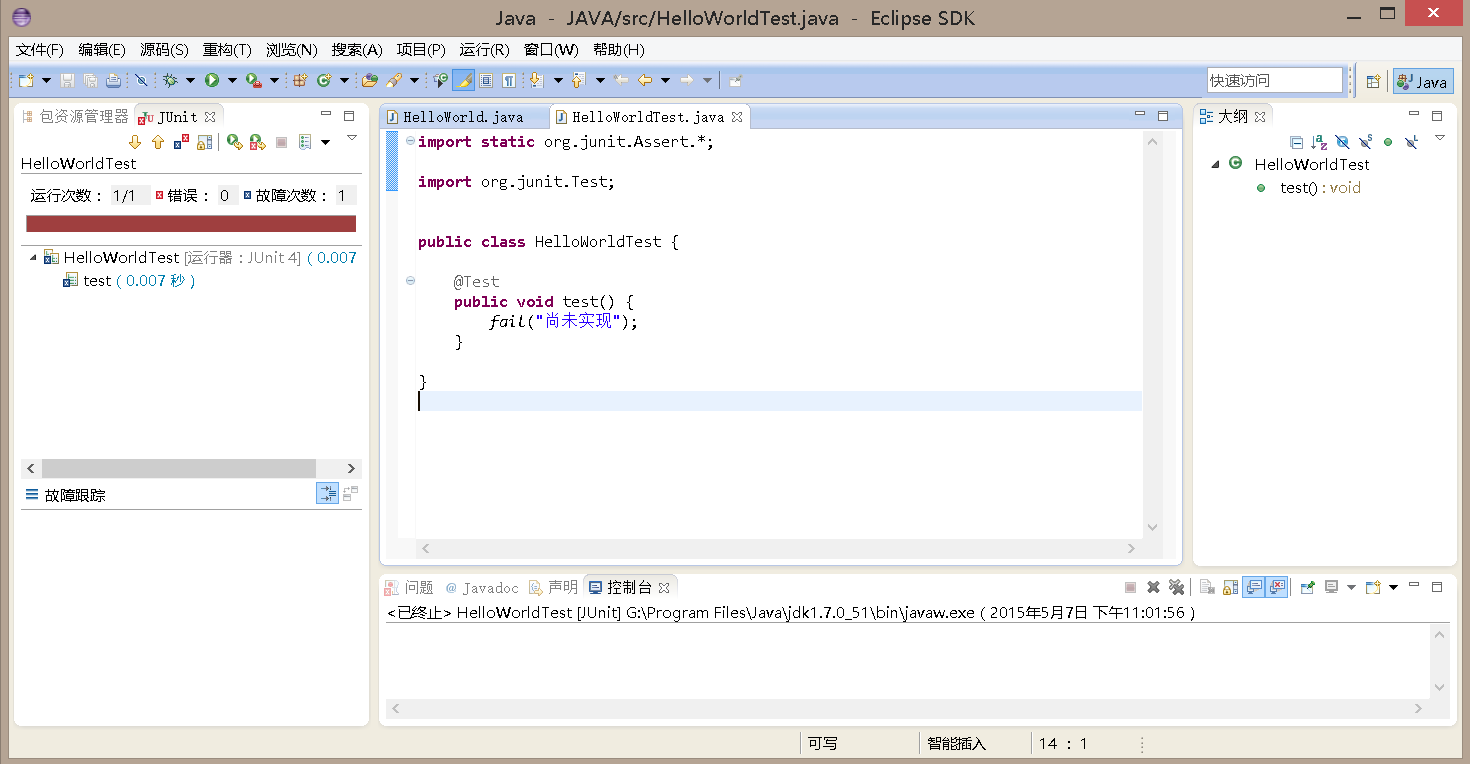This screenshot has width=1470, height=764.
Task: Switch to 包资源管理器 tab
Action: click(75, 116)
